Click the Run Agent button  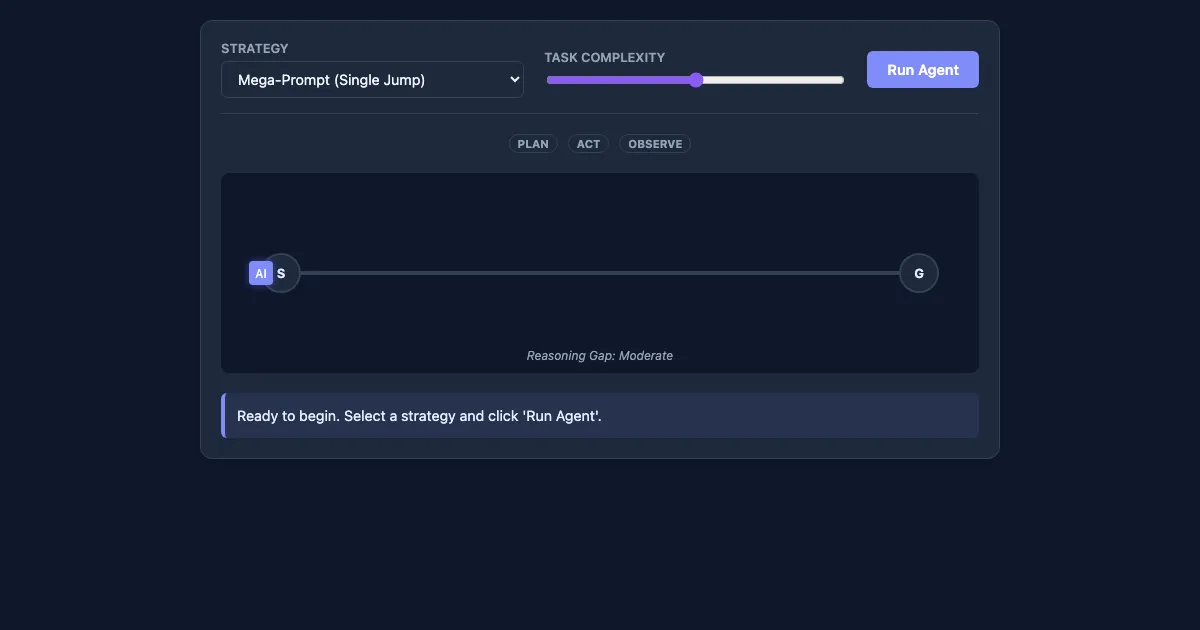[923, 70]
